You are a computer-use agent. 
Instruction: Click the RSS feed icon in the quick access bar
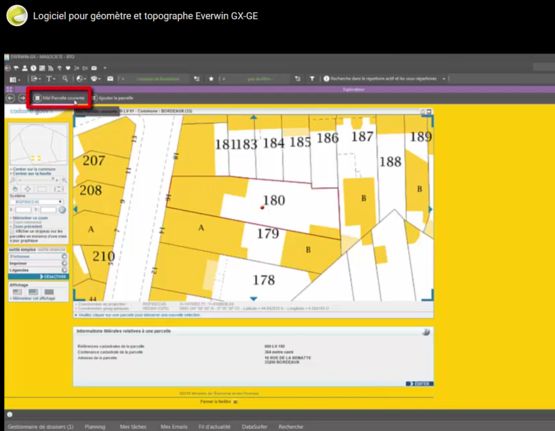click(x=51, y=68)
